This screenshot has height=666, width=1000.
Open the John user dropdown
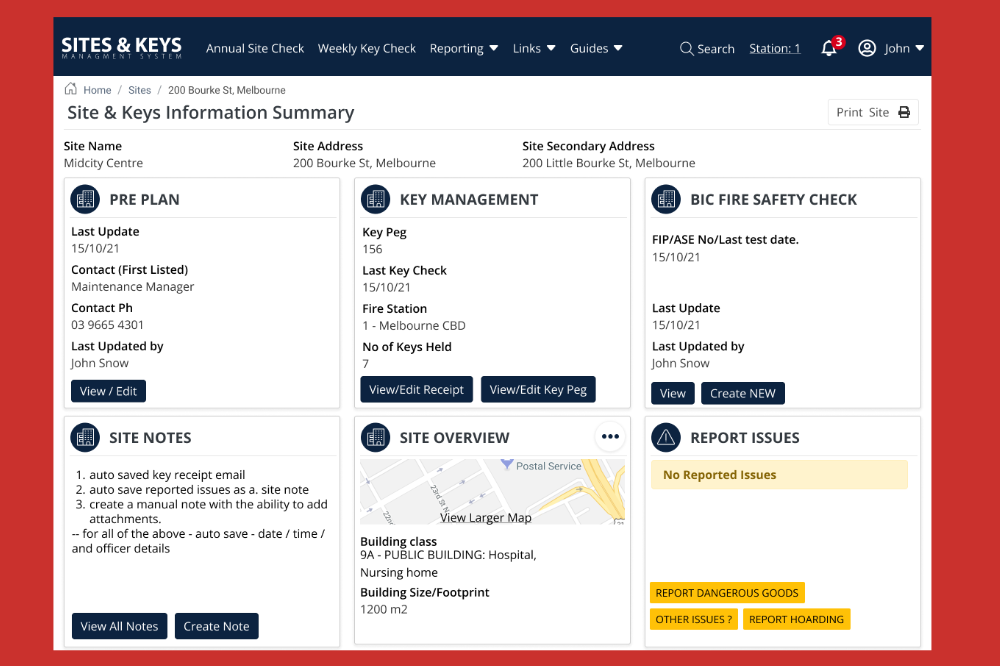pos(904,48)
